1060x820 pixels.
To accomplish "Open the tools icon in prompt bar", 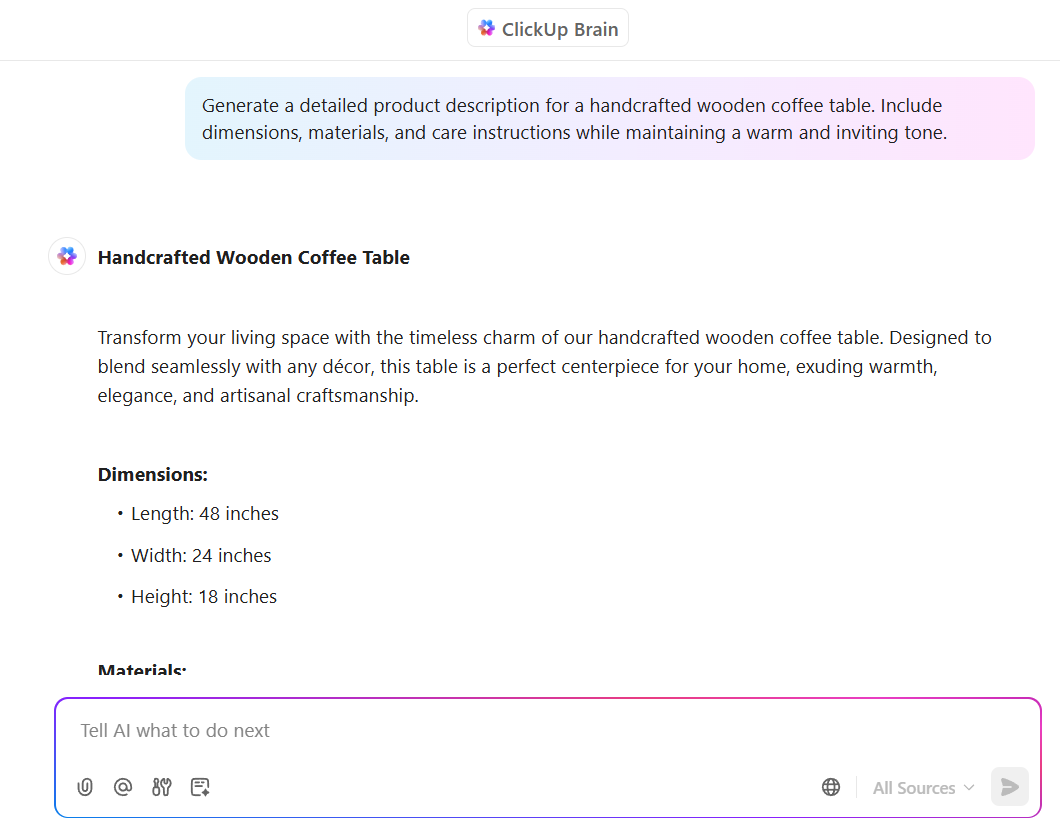I will pyautogui.click(x=162, y=787).
